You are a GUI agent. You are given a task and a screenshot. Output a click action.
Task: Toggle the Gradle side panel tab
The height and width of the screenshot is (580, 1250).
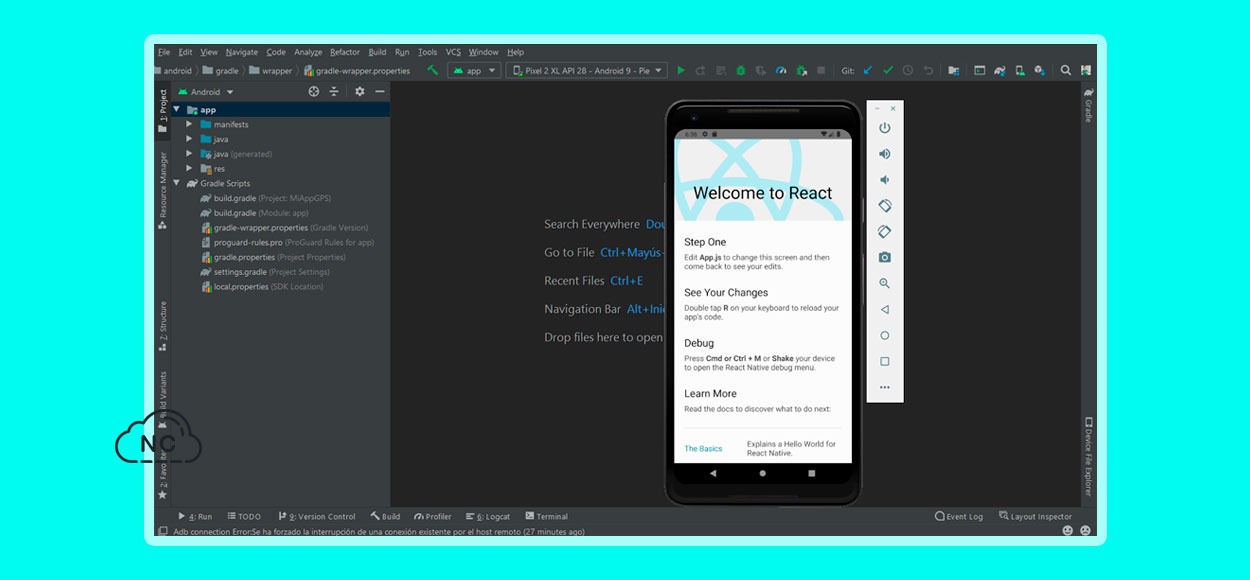click(x=1089, y=105)
